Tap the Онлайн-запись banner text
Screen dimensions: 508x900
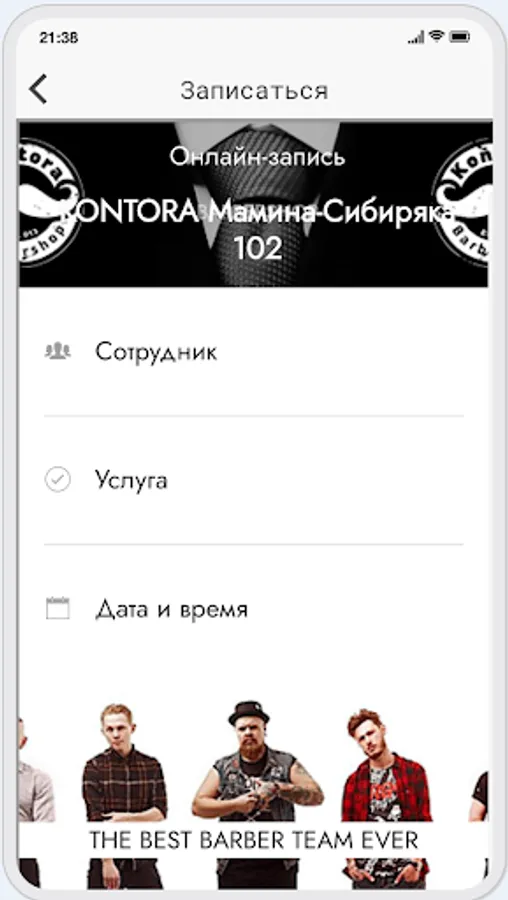pyautogui.click(x=257, y=156)
